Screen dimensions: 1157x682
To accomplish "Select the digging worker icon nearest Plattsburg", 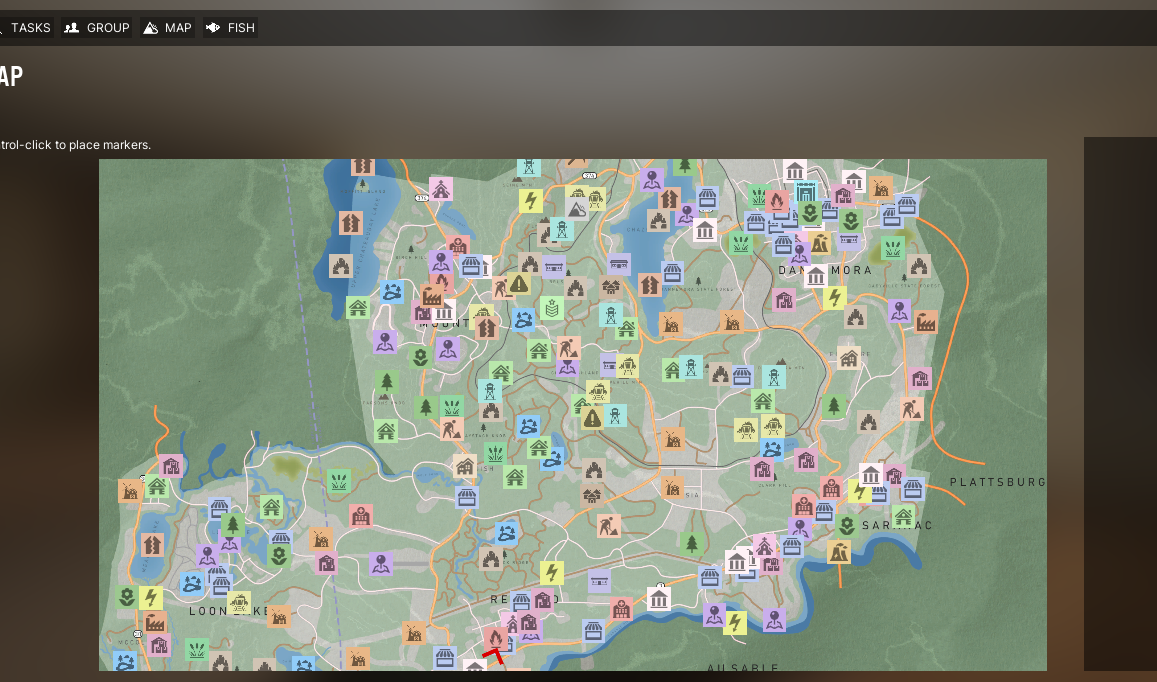I will (x=911, y=408).
